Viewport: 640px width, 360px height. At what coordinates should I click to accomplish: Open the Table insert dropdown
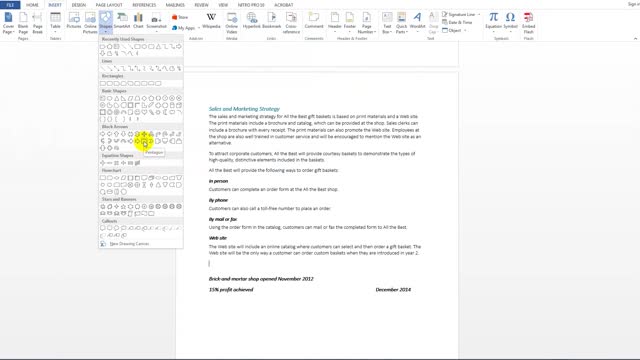55,23
